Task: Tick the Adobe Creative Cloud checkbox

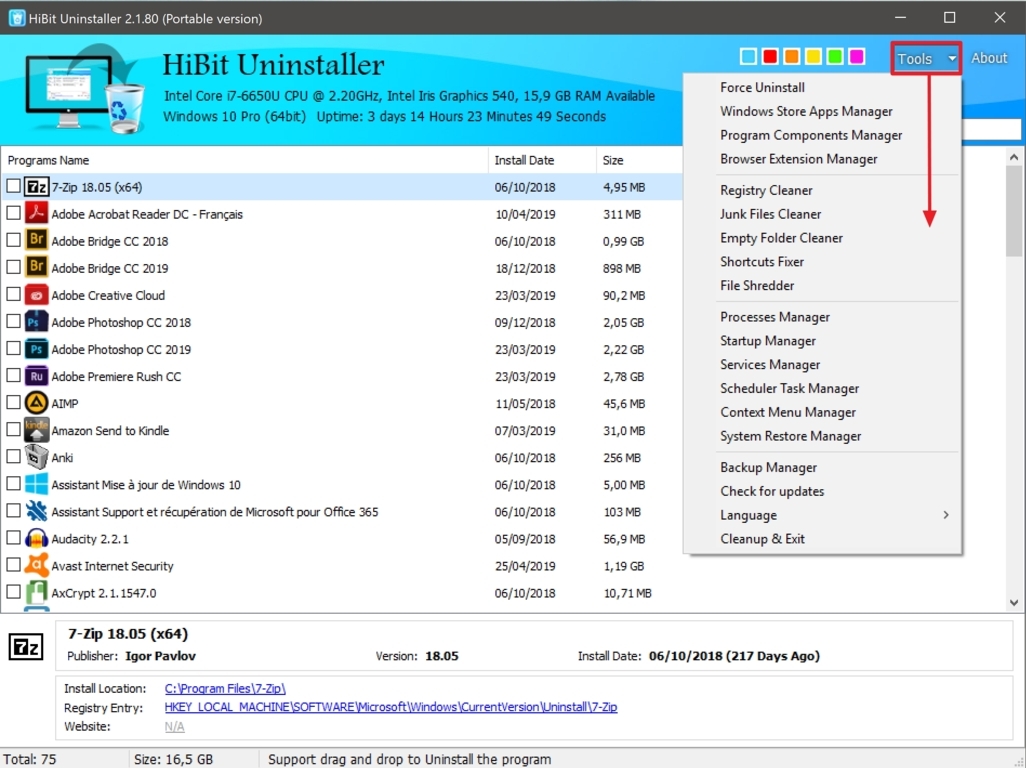Action: click(13, 294)
